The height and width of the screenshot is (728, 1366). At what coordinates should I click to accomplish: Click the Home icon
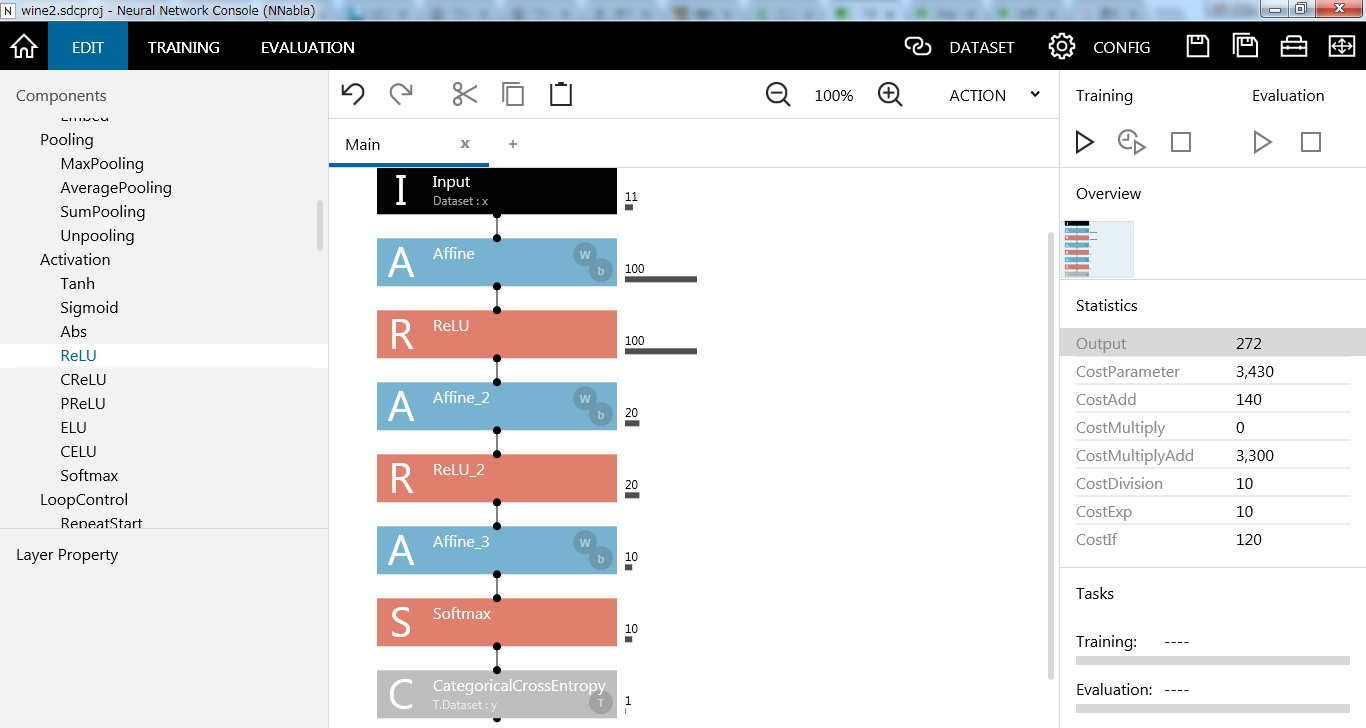pyautogui.click(x=24, y=47)
